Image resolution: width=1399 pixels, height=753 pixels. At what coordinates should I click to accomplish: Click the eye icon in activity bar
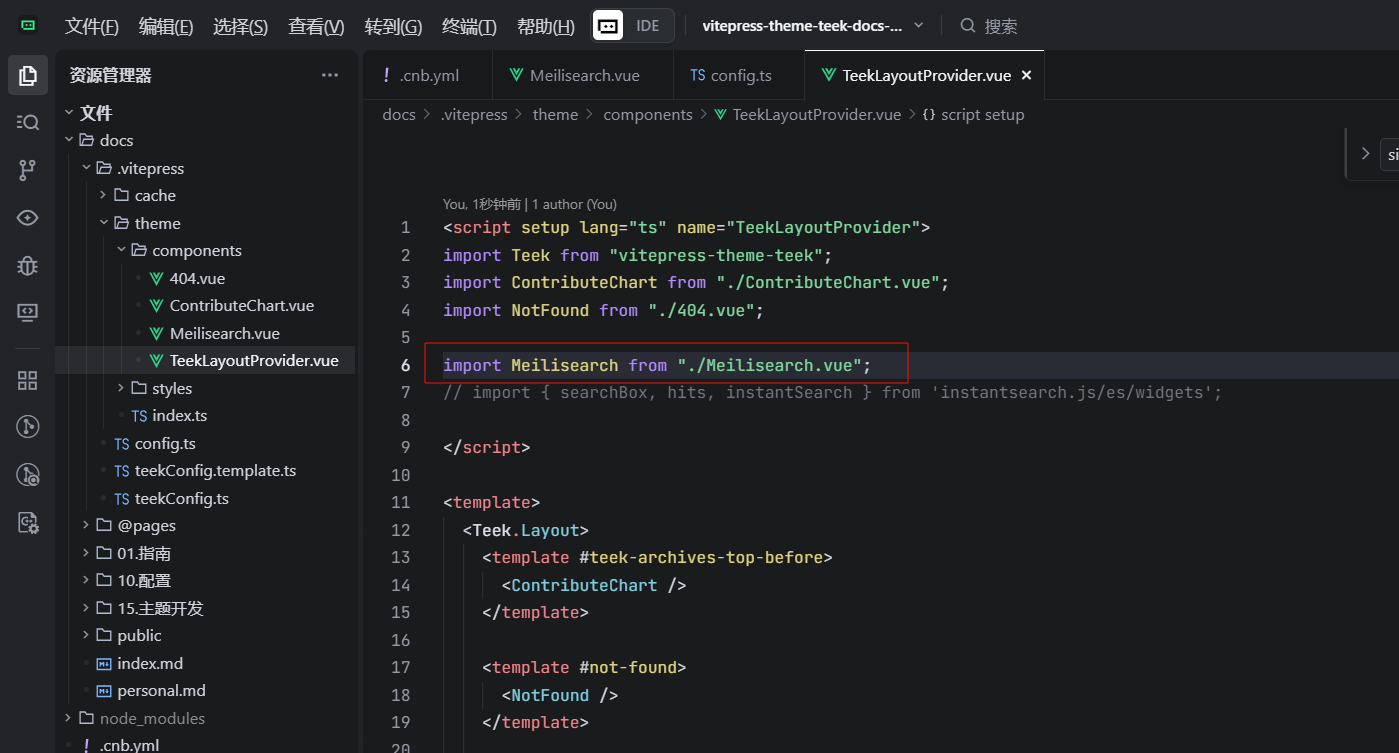[28, 218]
